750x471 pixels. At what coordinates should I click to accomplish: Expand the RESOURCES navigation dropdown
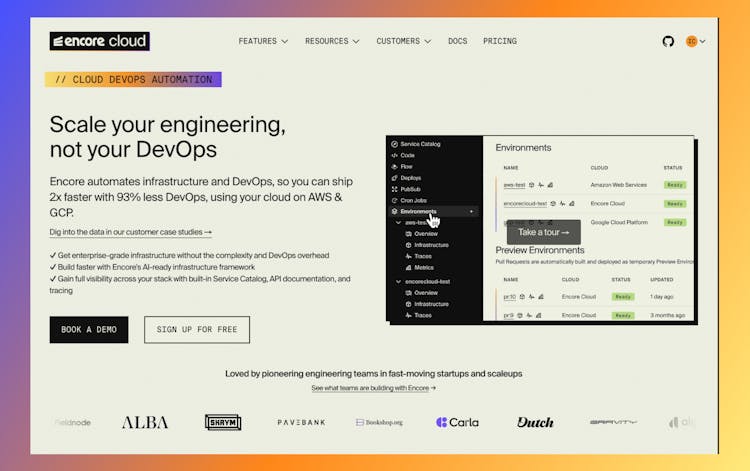coord(332,41)
